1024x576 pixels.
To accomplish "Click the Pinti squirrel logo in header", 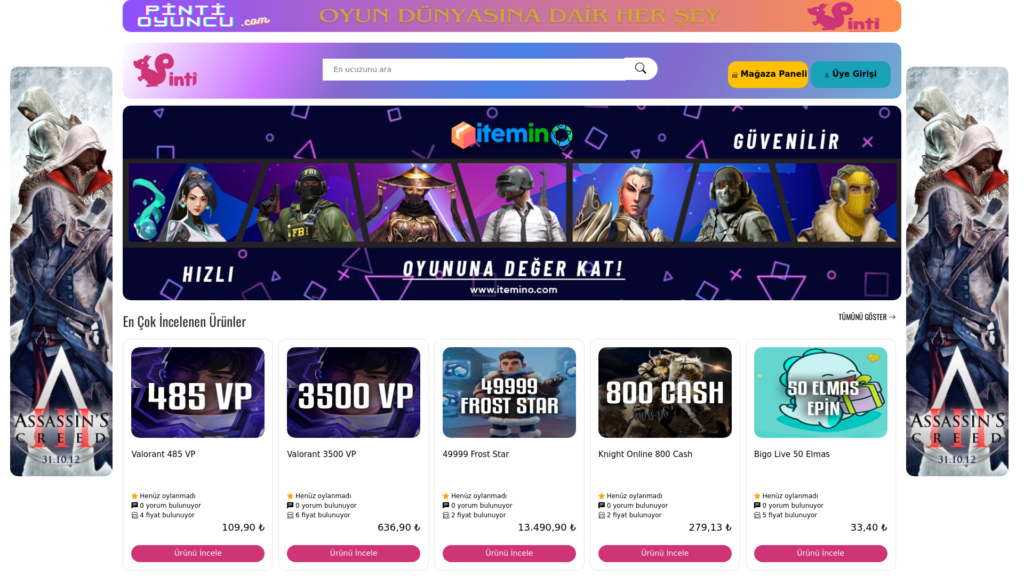I will 165,71.
